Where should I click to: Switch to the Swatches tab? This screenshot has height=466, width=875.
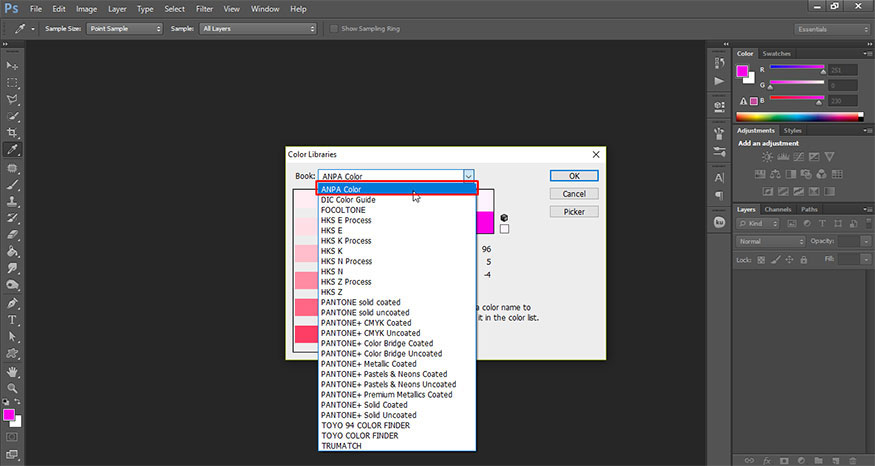[x=776, y=53]
